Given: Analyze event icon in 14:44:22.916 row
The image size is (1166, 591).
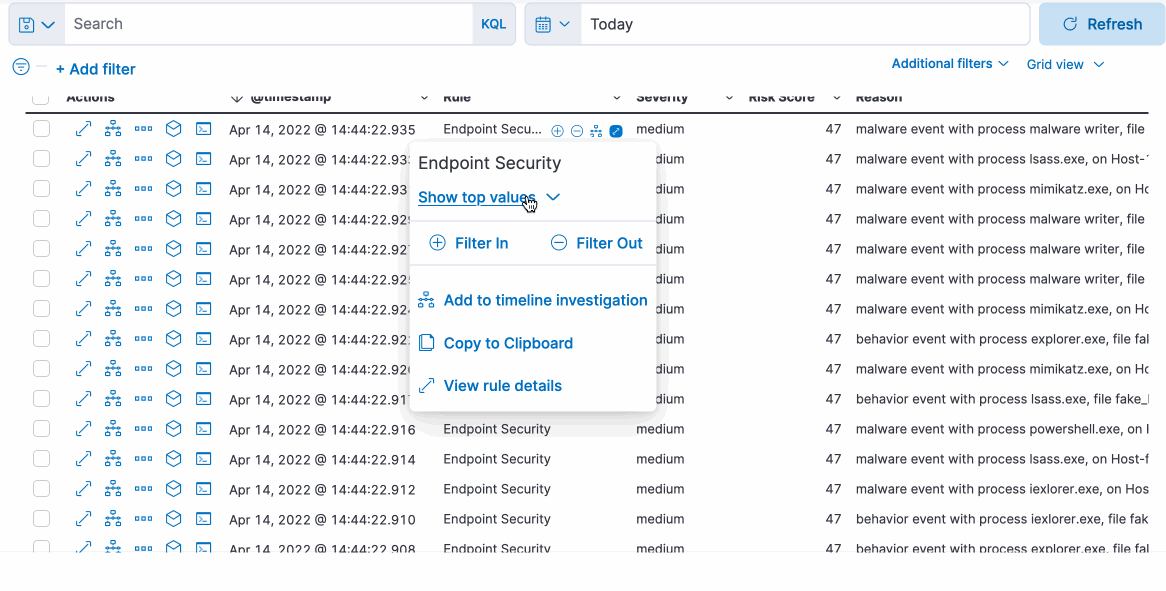Looking at the screenshot, I should click(113, 429).
